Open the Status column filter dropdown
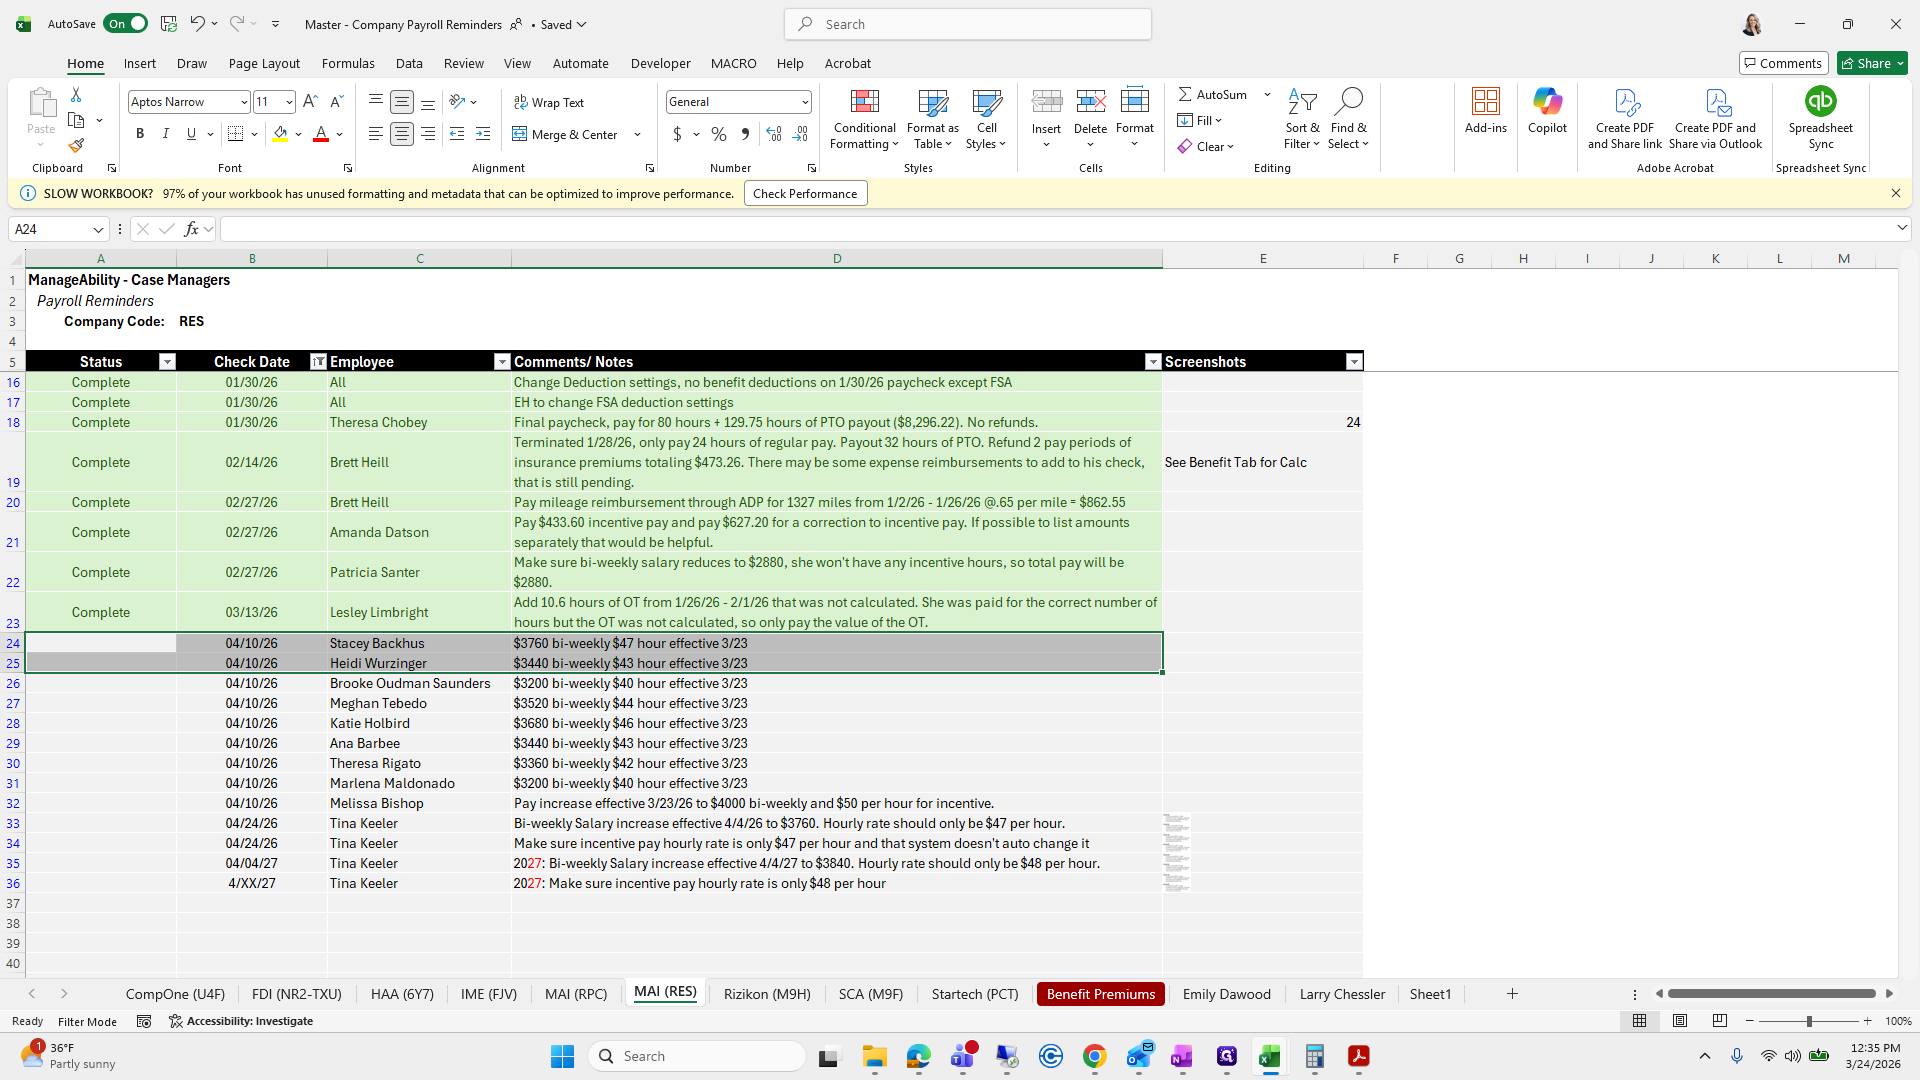This screenshot has width=1920, height=1080. (167, 362)
